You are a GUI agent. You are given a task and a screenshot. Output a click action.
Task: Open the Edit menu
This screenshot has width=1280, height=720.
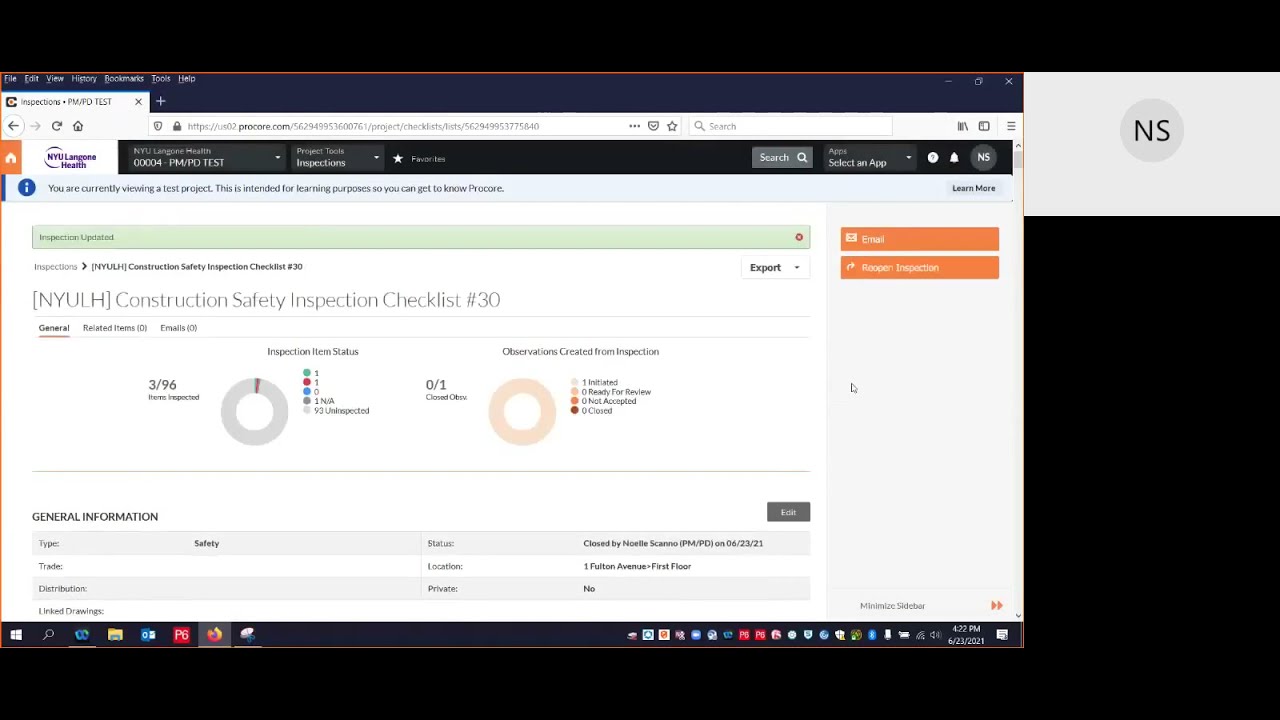click(x=32, y=78)
